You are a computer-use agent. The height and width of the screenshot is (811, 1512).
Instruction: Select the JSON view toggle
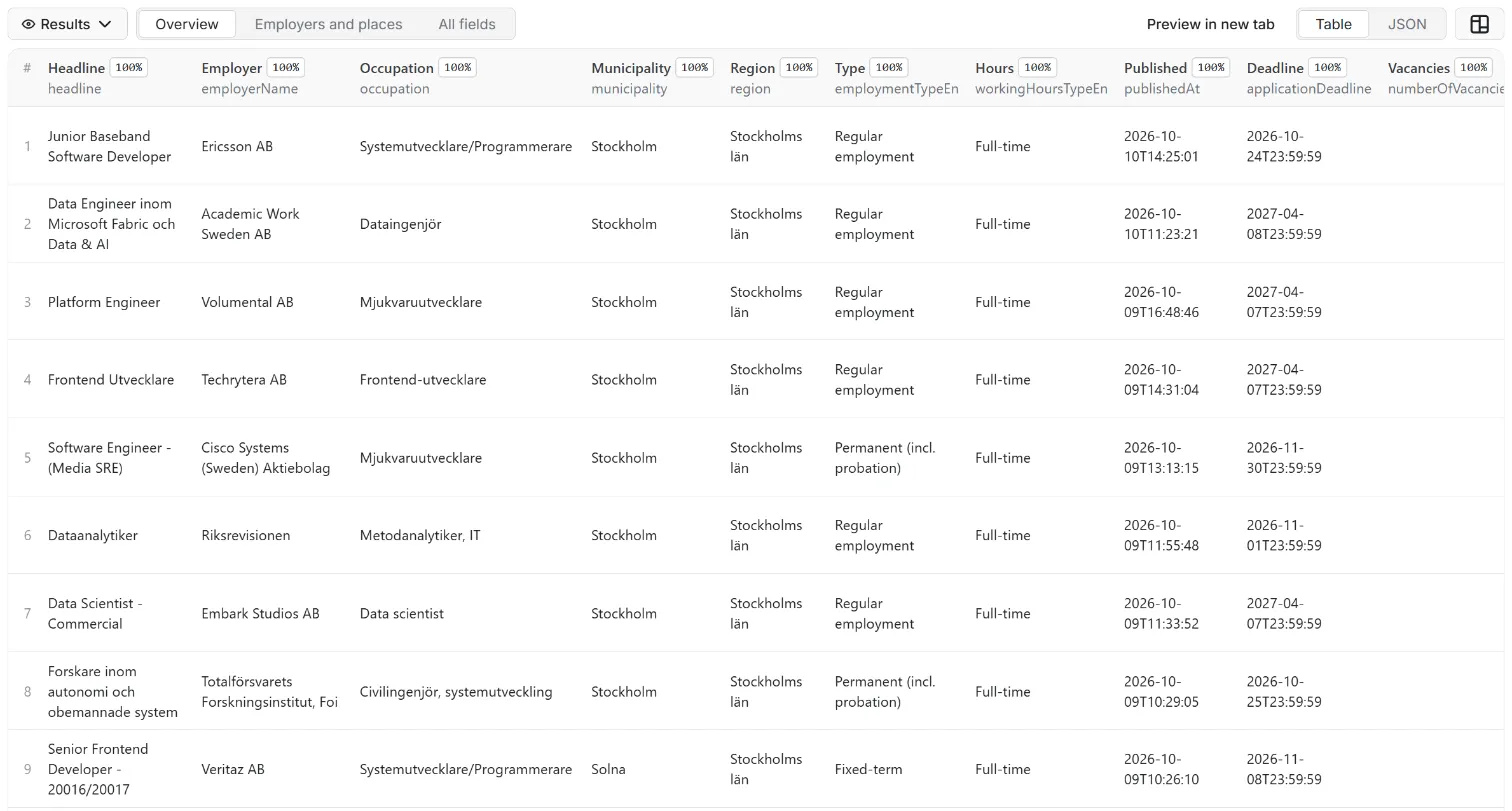1407,24
